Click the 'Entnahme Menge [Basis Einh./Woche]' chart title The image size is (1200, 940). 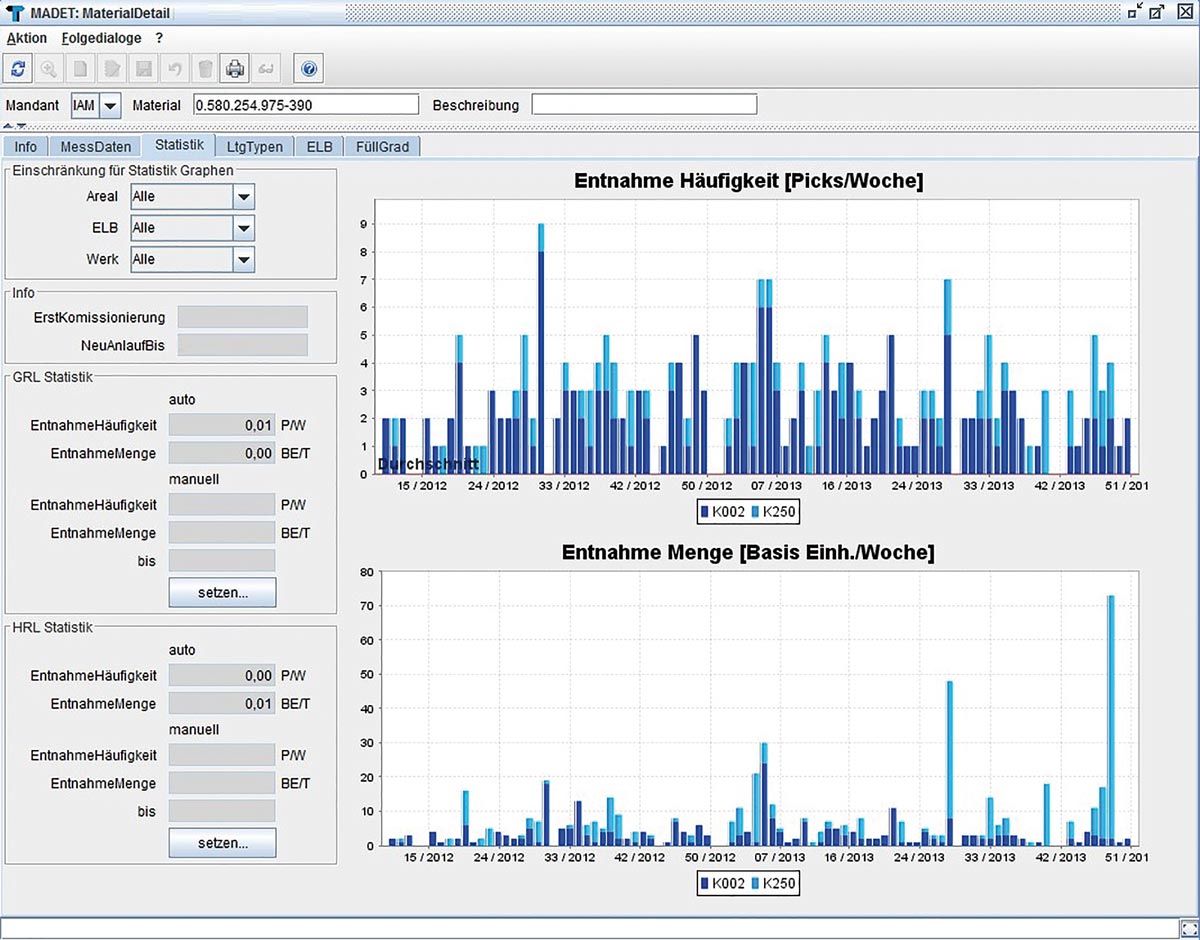coord(748,553)
